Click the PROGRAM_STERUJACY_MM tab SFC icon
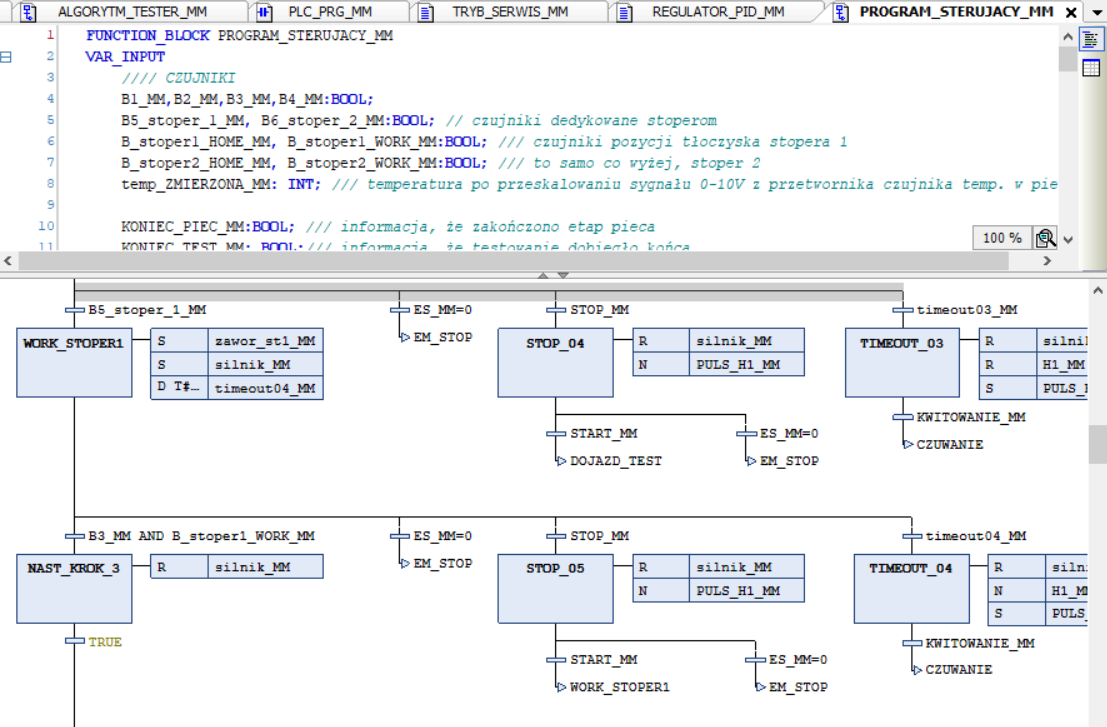 [841, 12]
